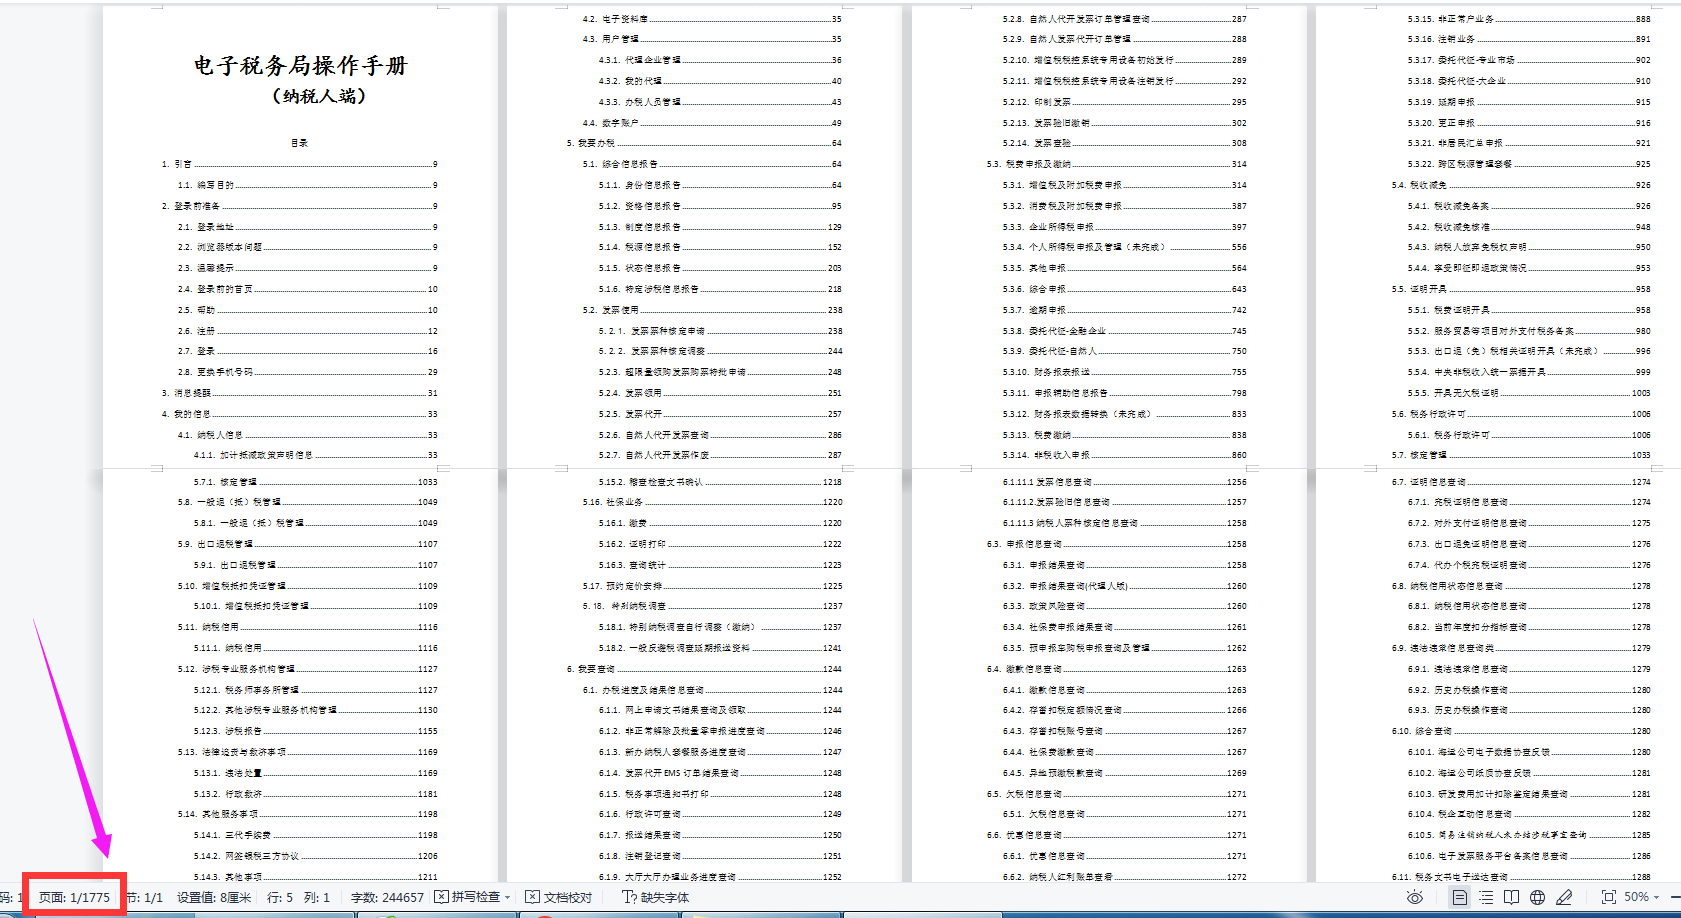Select TOC entry 2.8. 更换手机号码
This screenshot has height=918, width=1681.
click(x=307, y=372)
